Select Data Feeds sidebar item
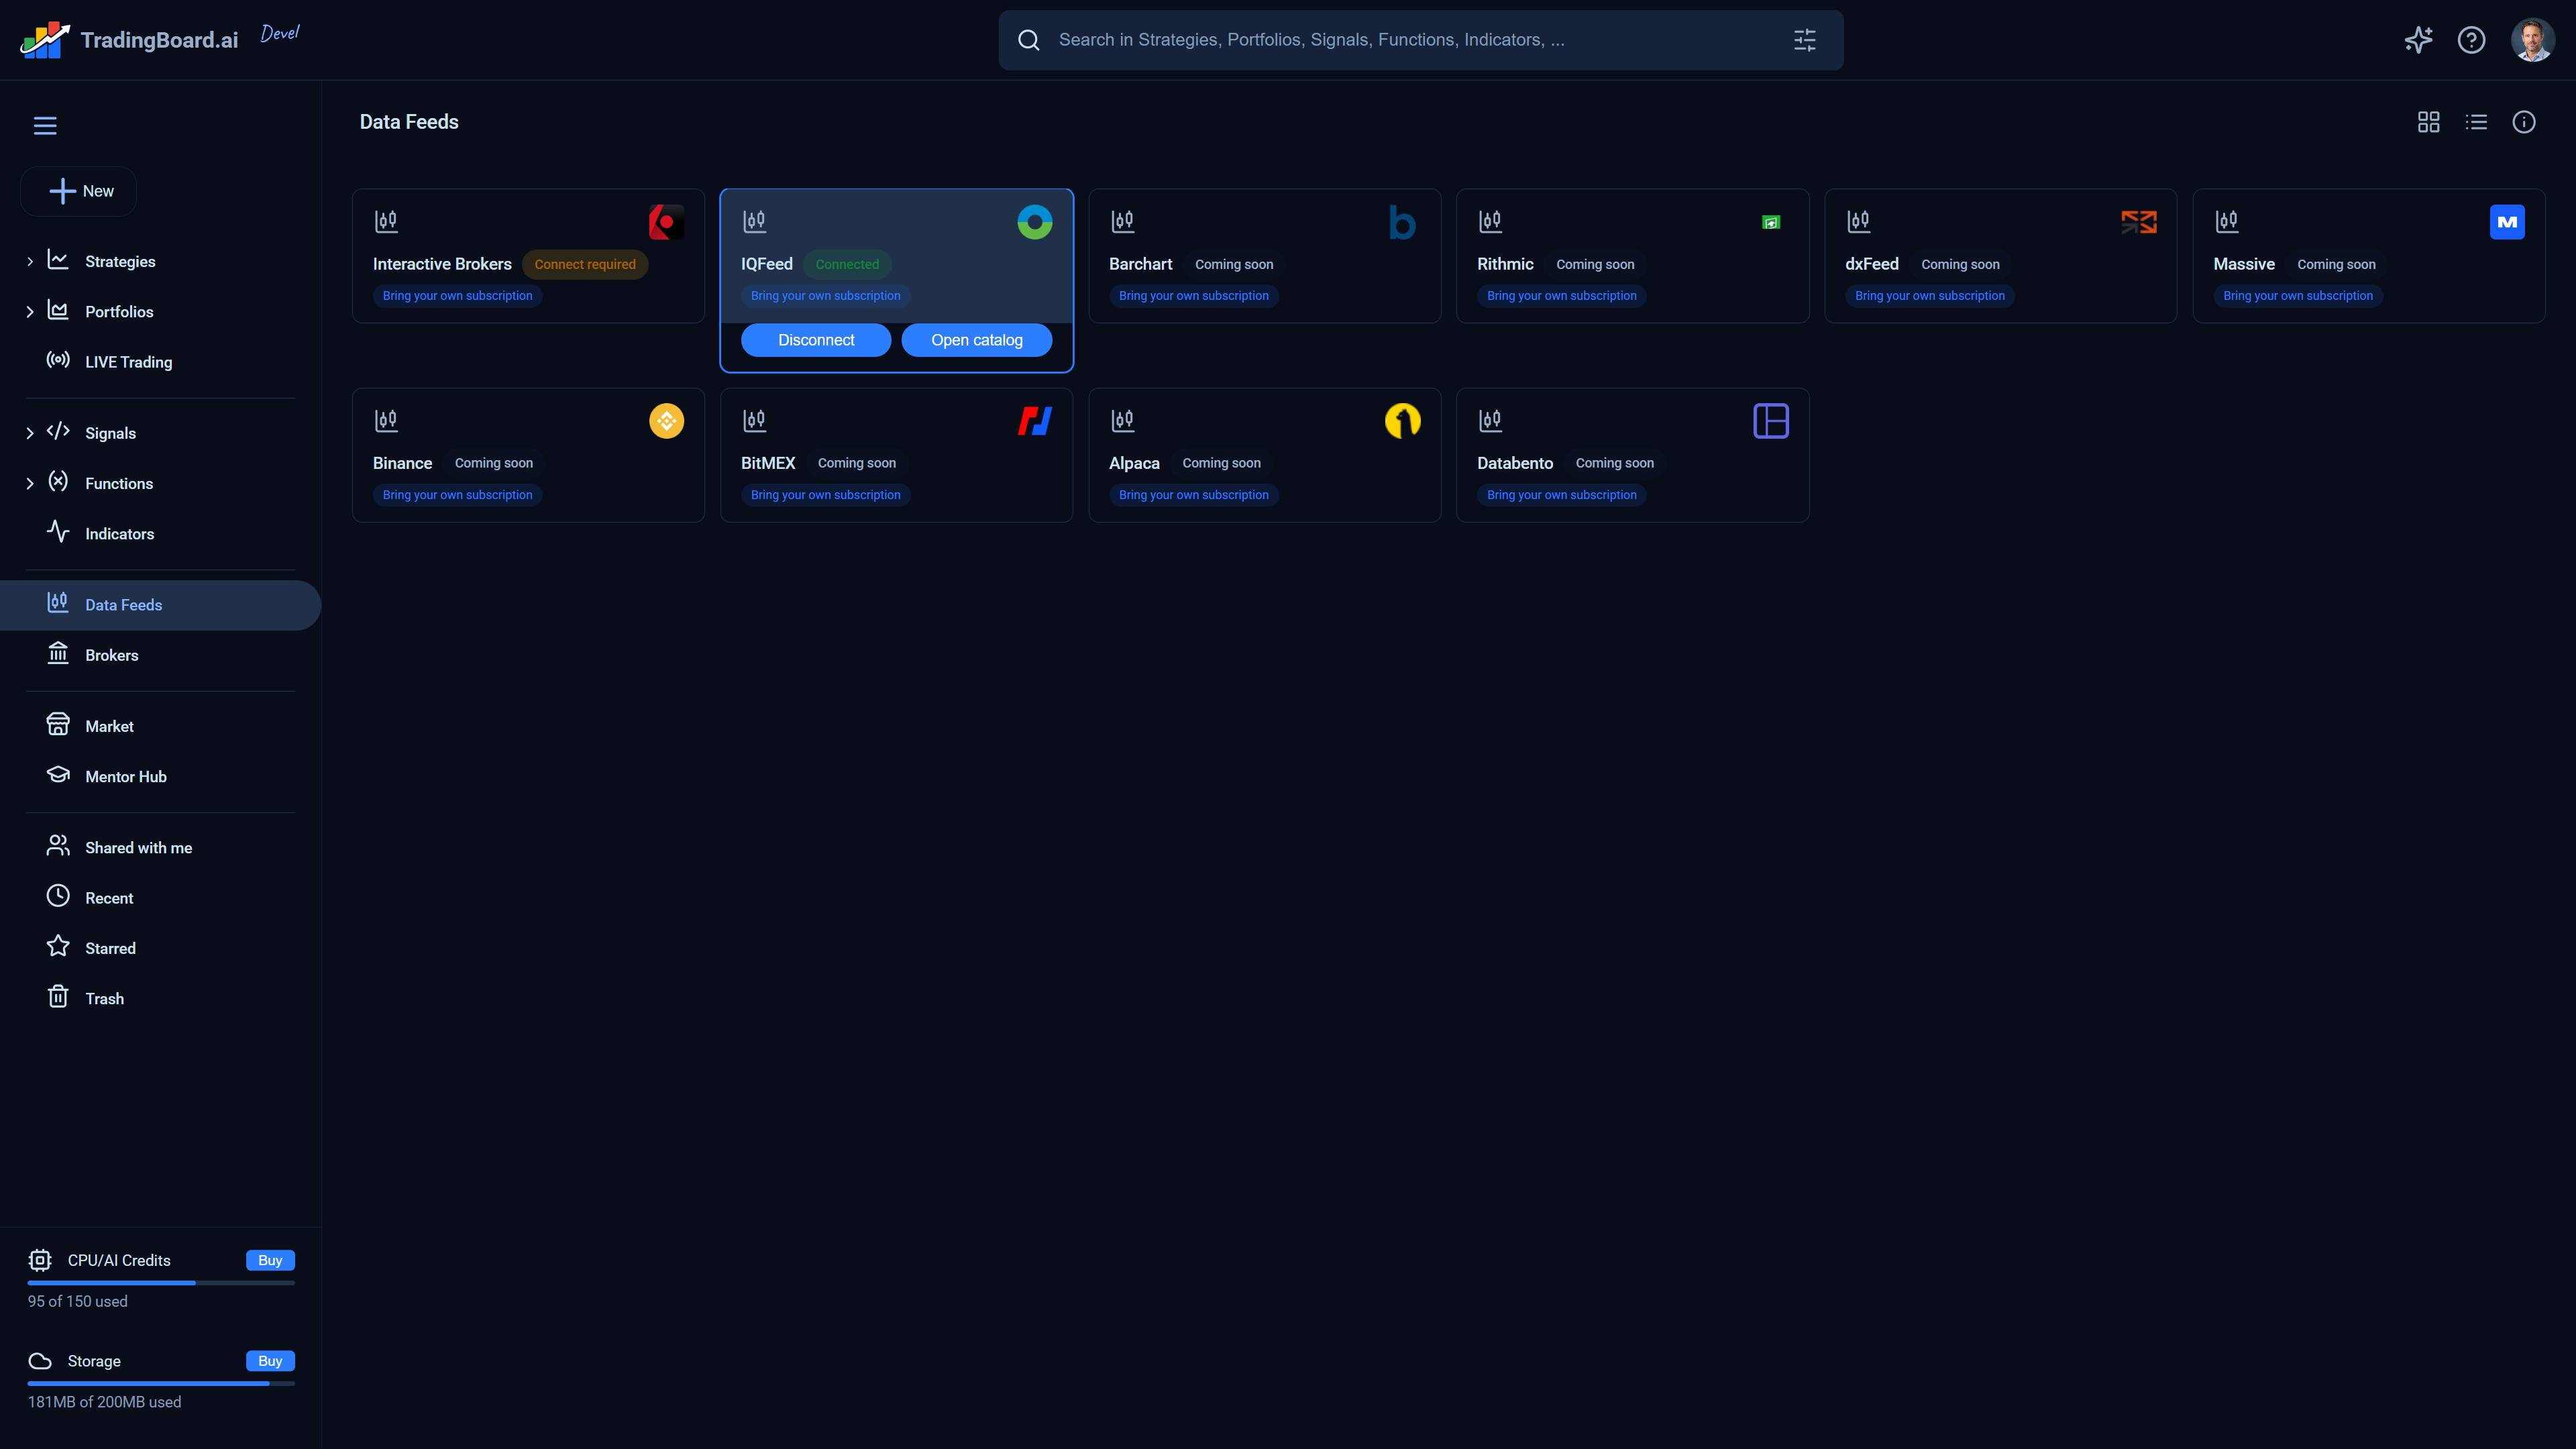Screen dimensions: 2576x1449 (160, 605)
